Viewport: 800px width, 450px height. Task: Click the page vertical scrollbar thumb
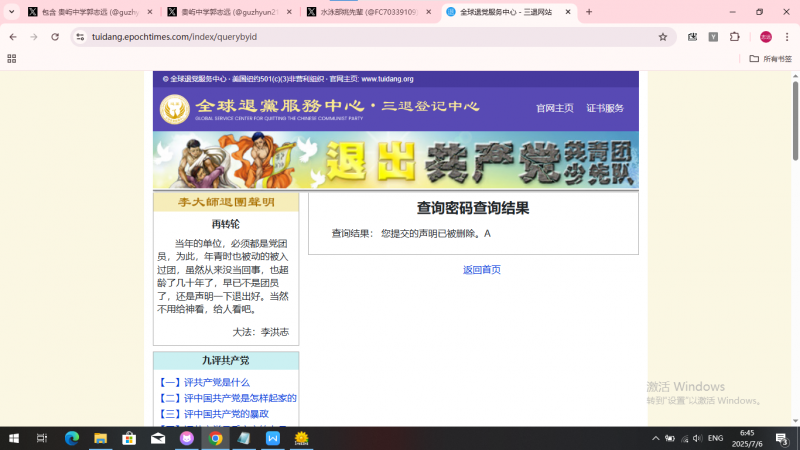tap(795, 121)
